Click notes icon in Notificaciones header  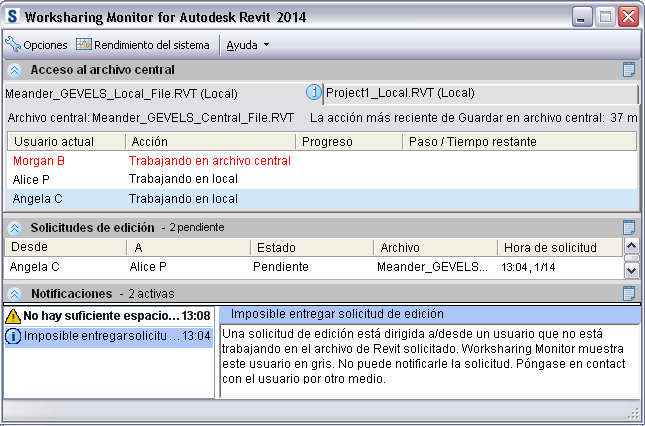629,293
